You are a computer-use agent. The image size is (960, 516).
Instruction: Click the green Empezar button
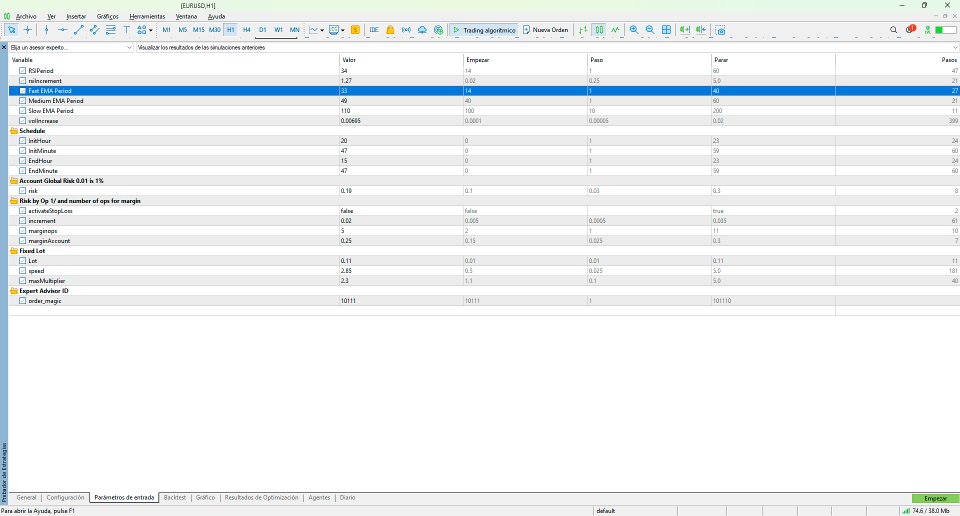pos(935,498)
